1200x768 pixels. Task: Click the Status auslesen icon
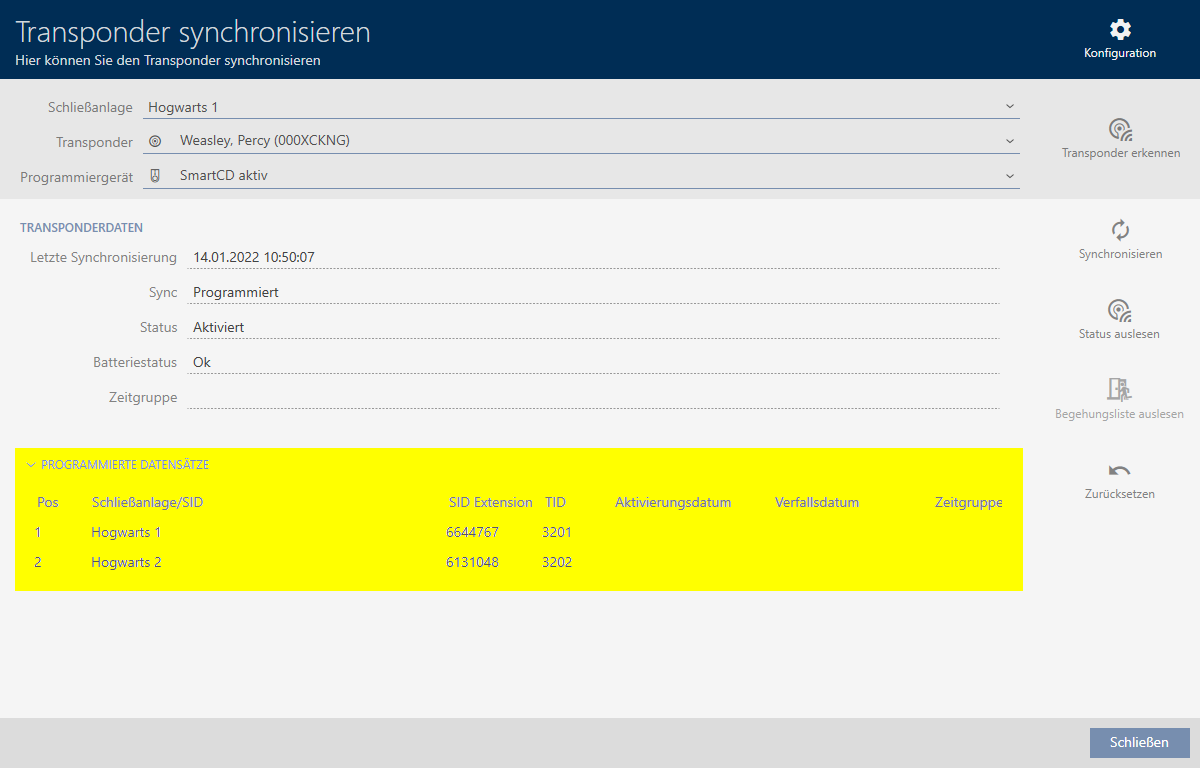tap(1119, 310)
